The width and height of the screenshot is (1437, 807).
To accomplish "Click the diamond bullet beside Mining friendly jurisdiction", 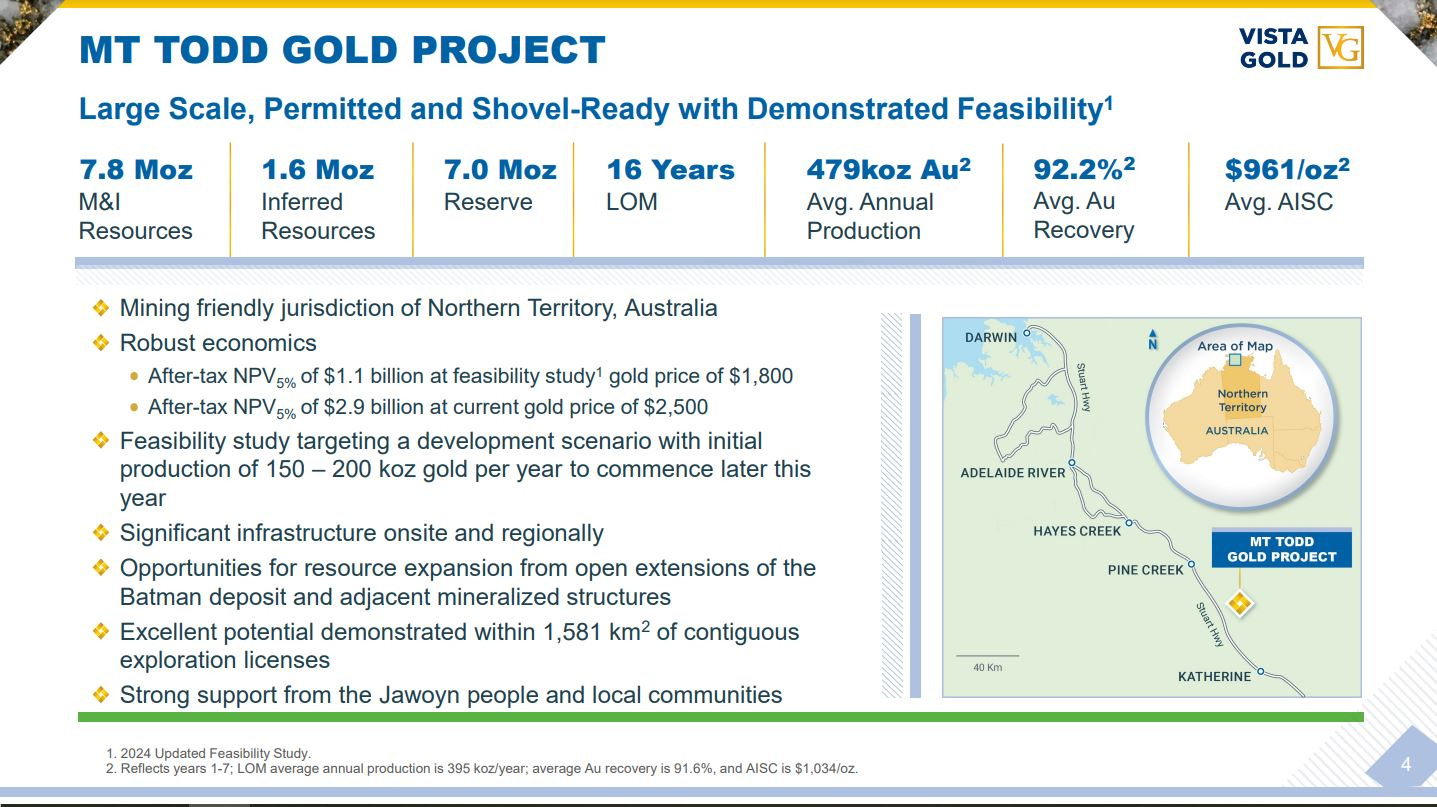I will pyautogui.click(x=101, y=308).
